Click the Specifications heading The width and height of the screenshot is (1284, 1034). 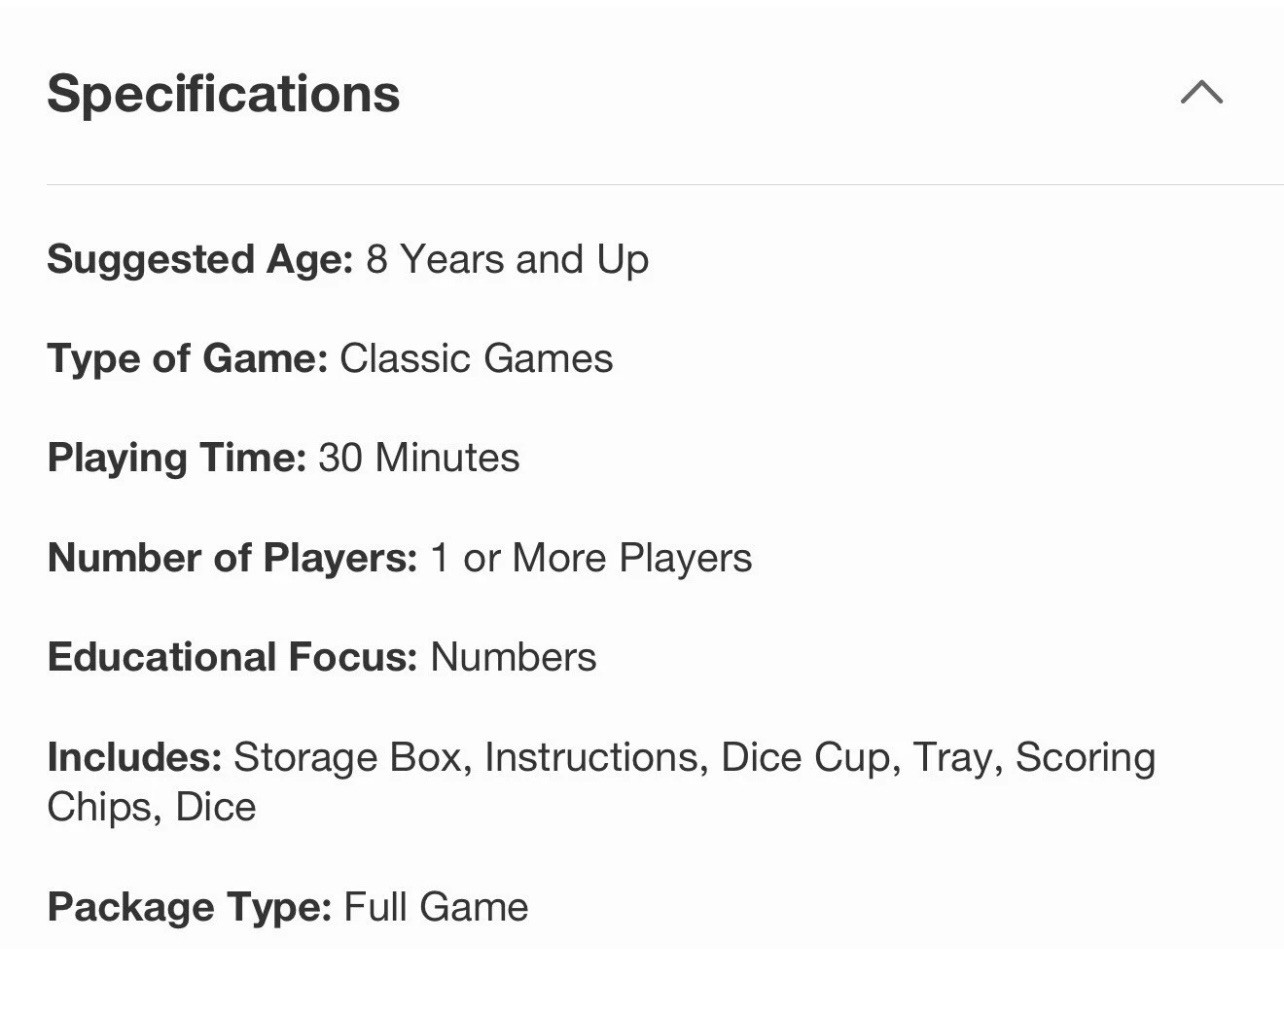[x=223, y=94]
